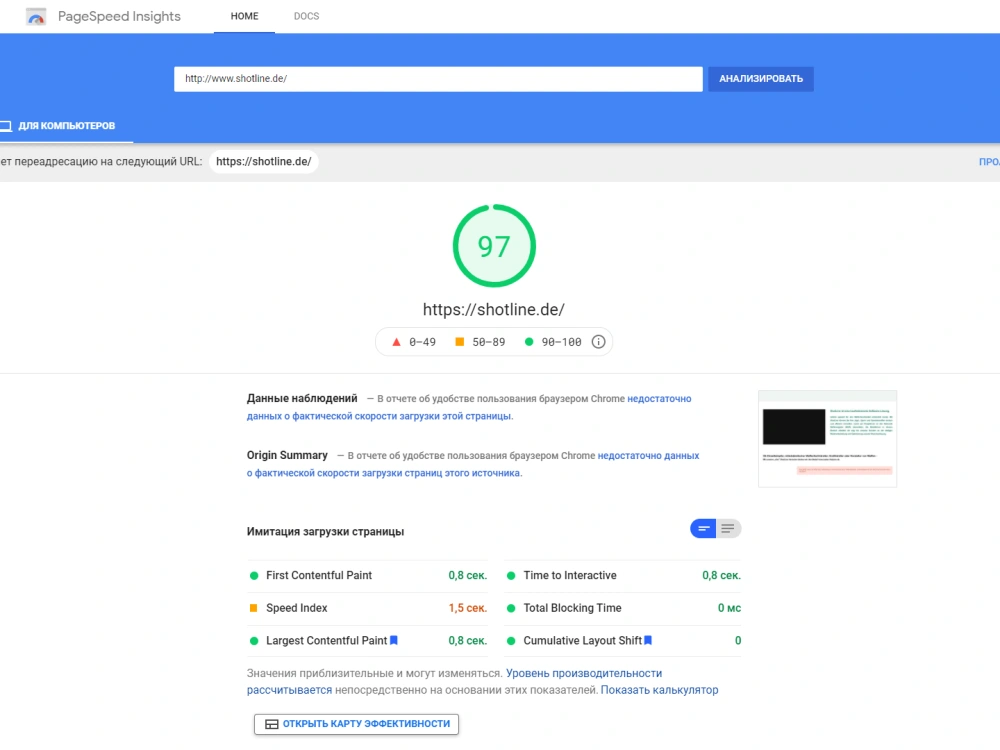Viewport: 1000px width, 750px height.
Task: Select the ДЛЯ КОМПЬЮТЕРОВ tab
Action: coord(66,126)
